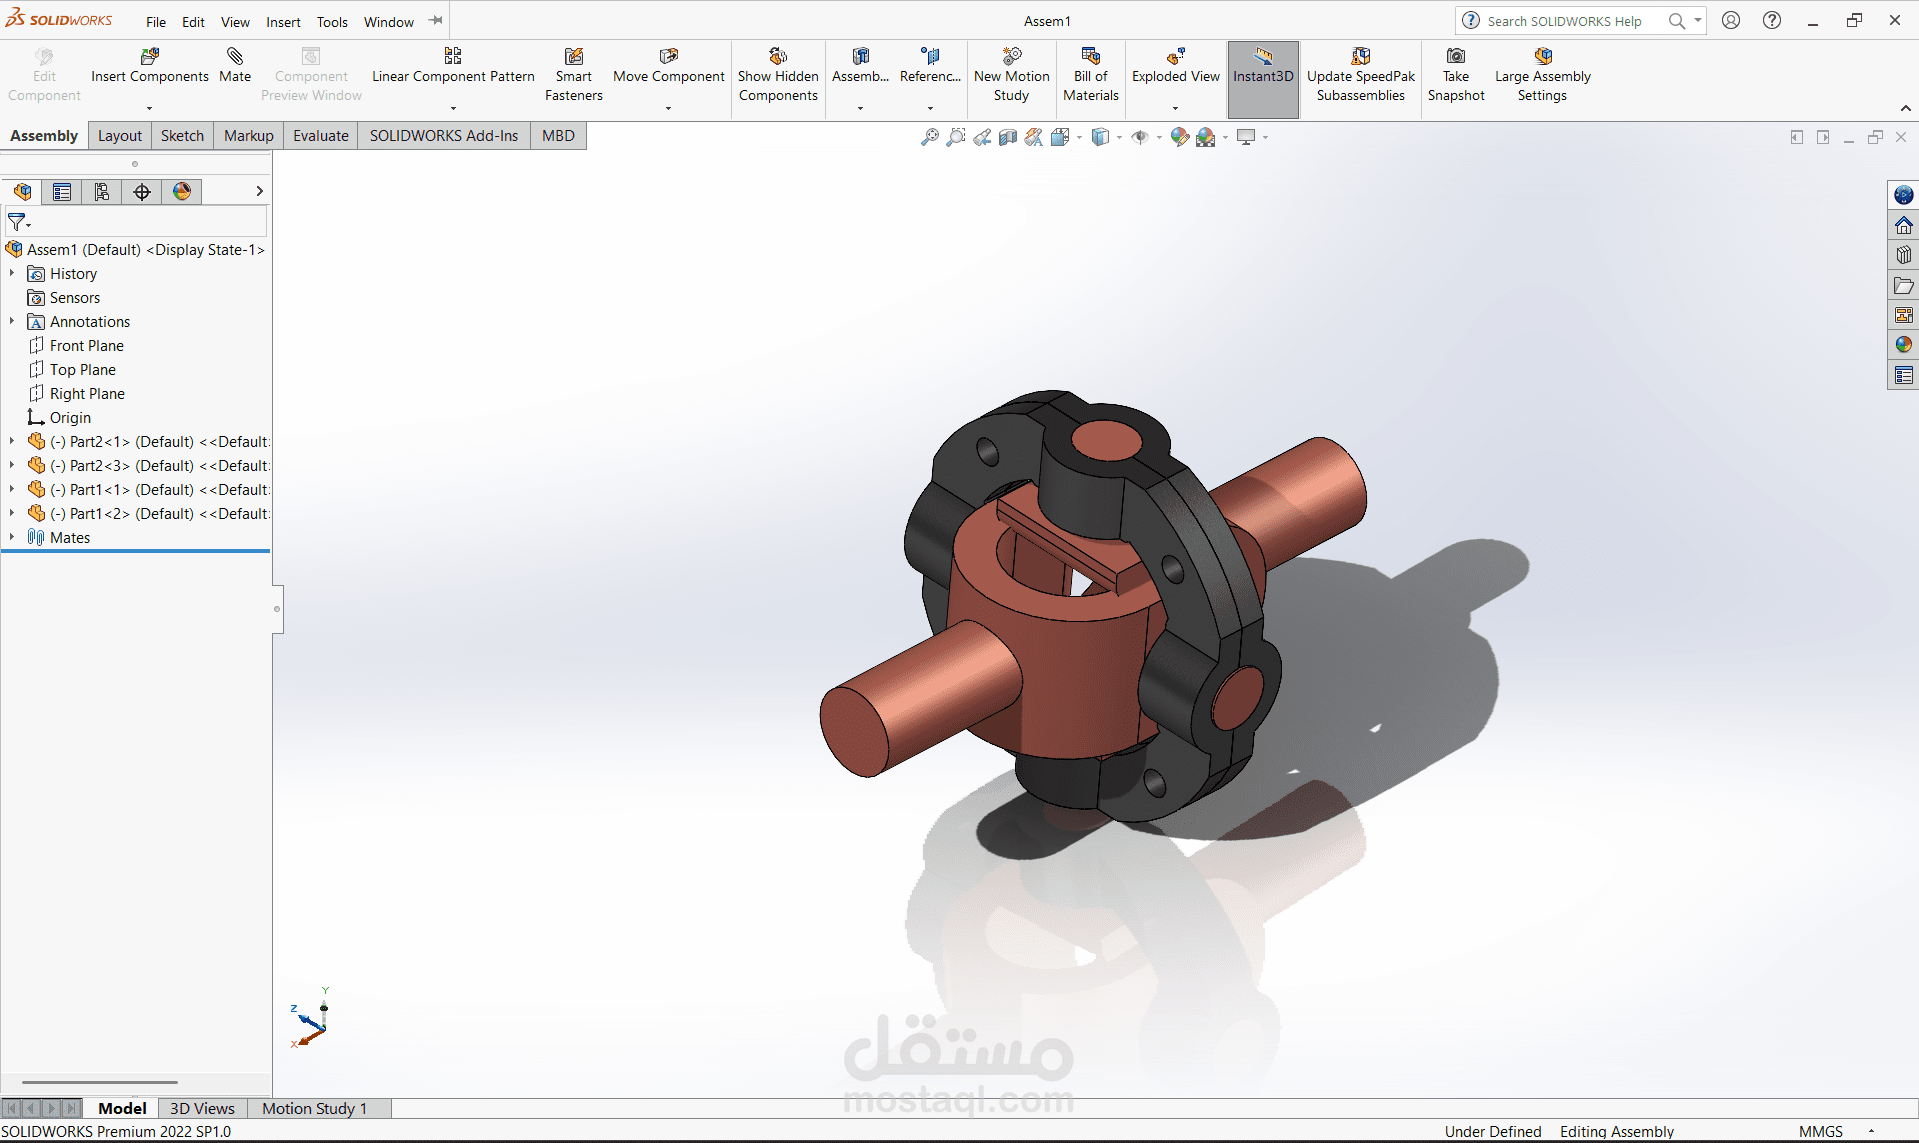Open the Exploded View dropdown arrow
The height and width of the screenshot is (1143, 1919).
[1175, 108]
